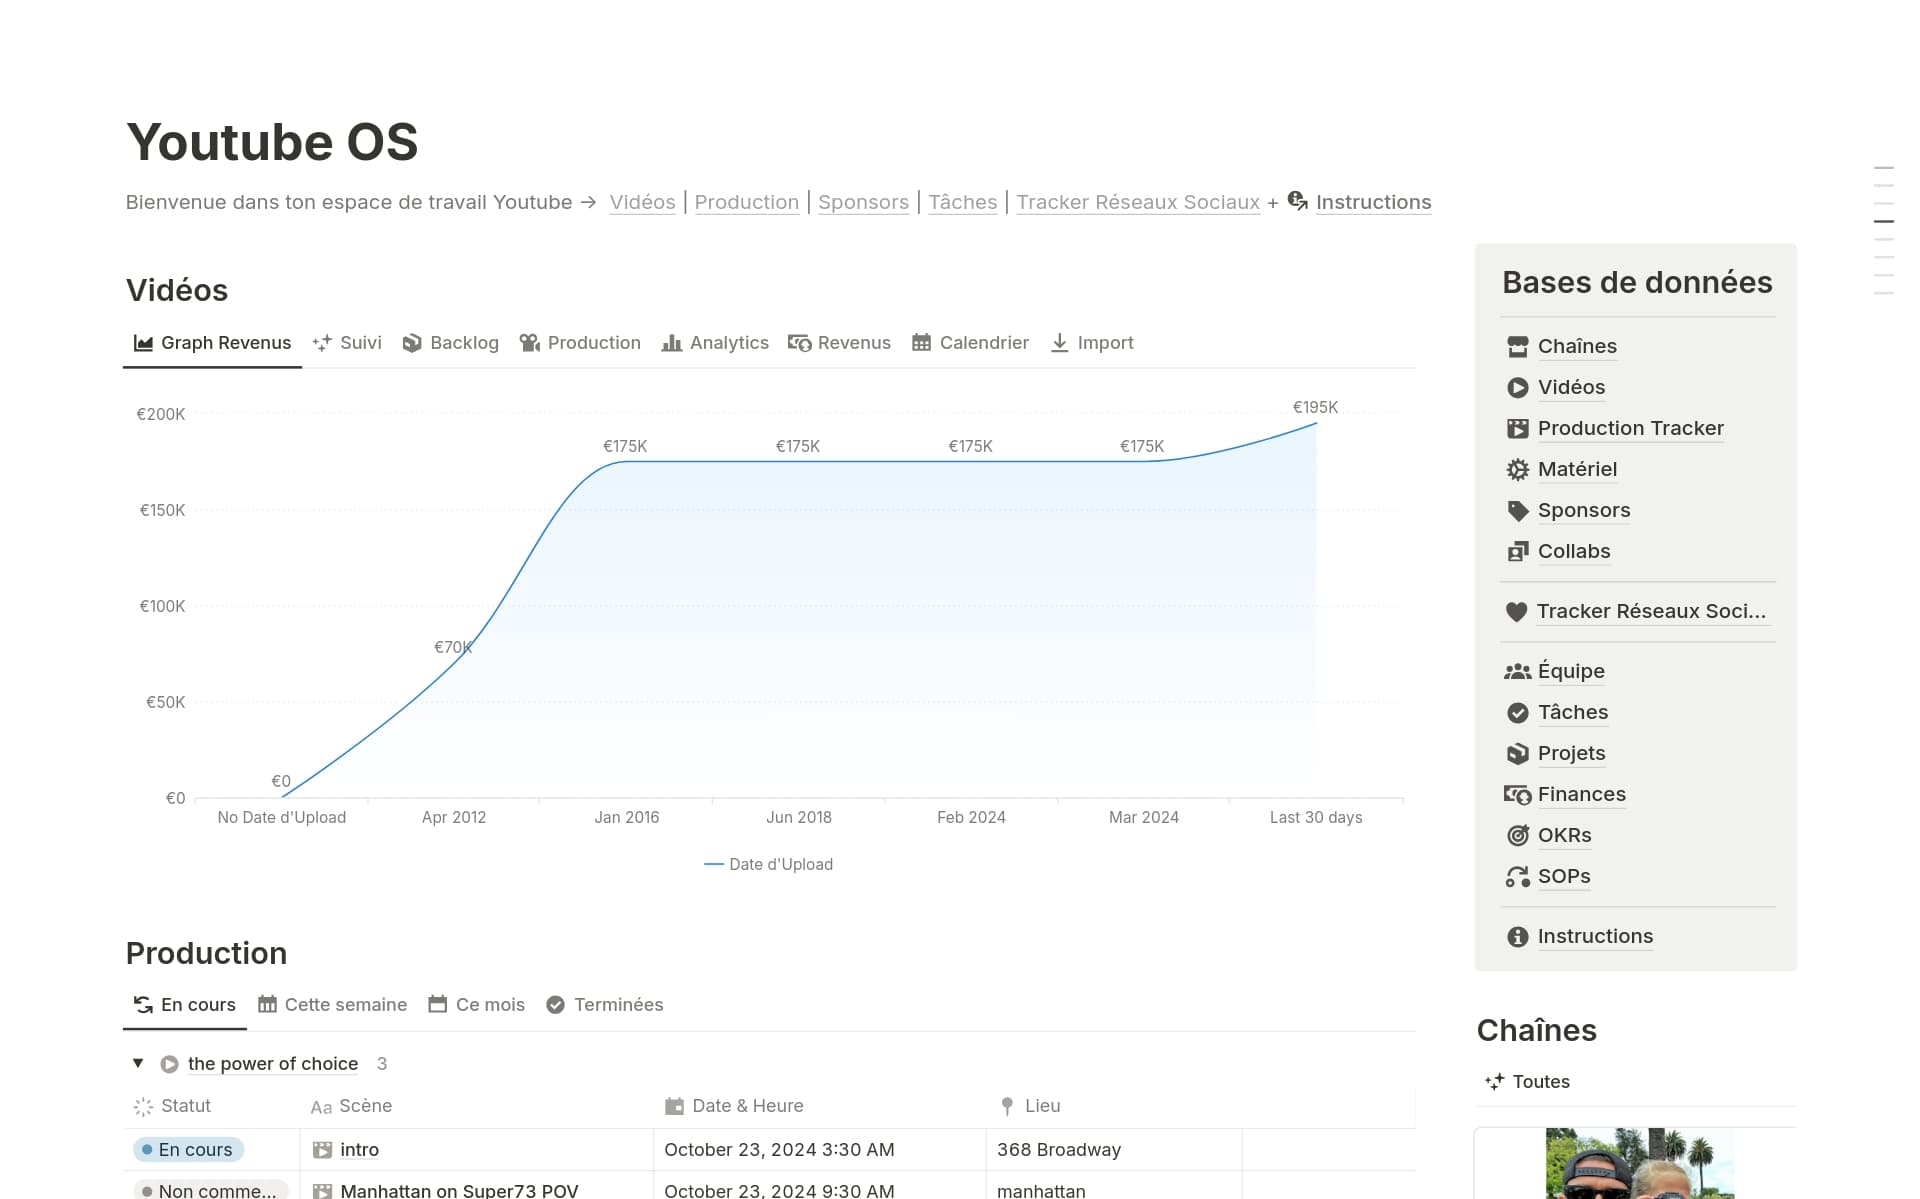Click the Vidéos play icon in sidebar
The width and height of the screenshot is (1920, 1199).
point(1517,387)
